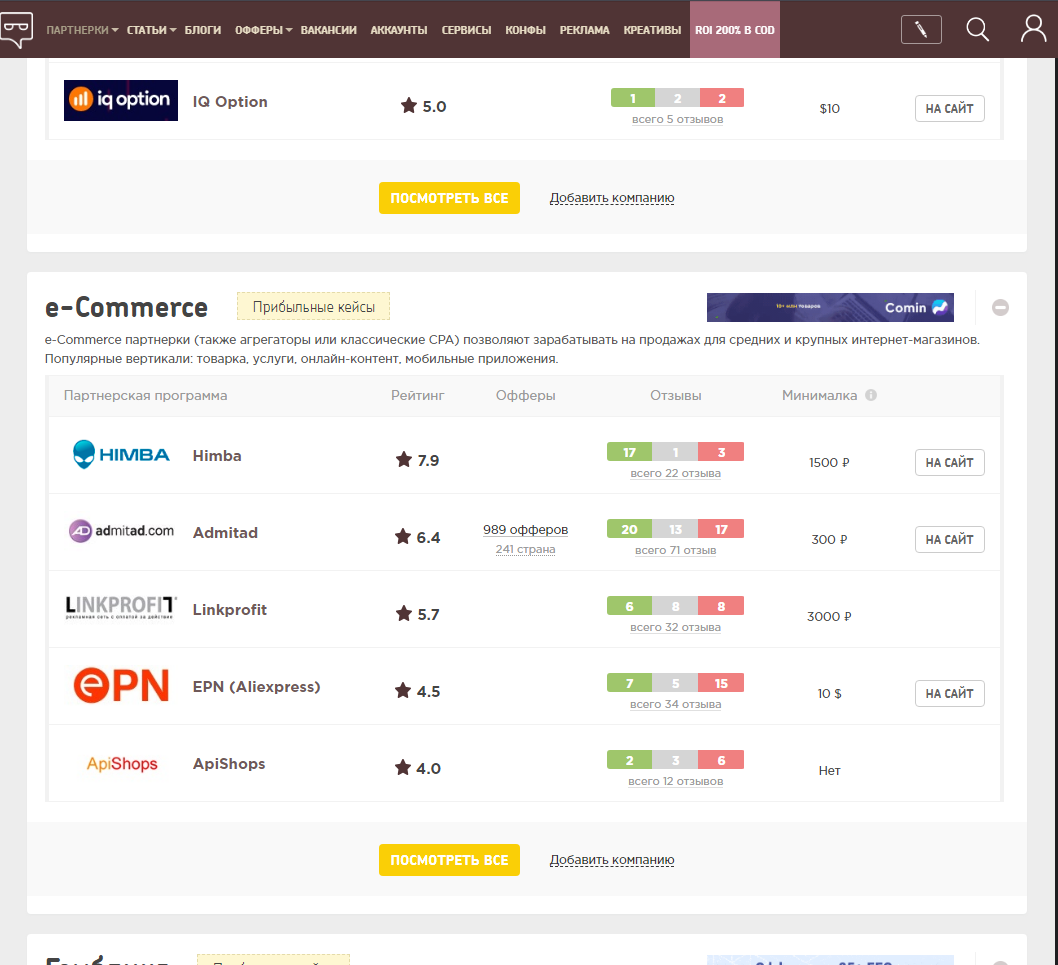Click the Linkprofit logo
This screenshot has height=965, width=1058.
tap(121, 607)
